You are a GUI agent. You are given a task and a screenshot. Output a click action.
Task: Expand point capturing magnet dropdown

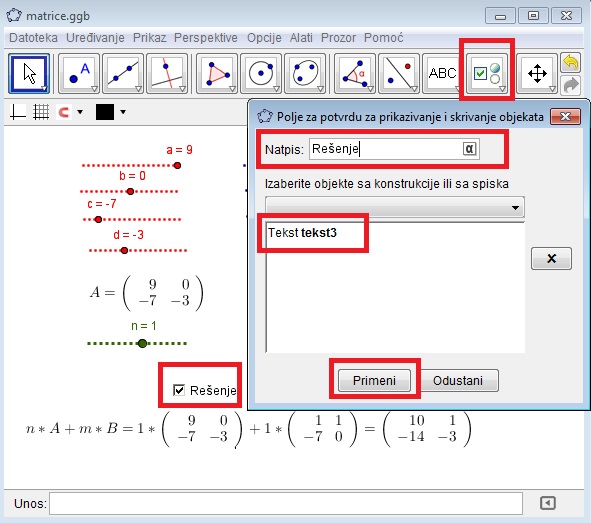80,112
